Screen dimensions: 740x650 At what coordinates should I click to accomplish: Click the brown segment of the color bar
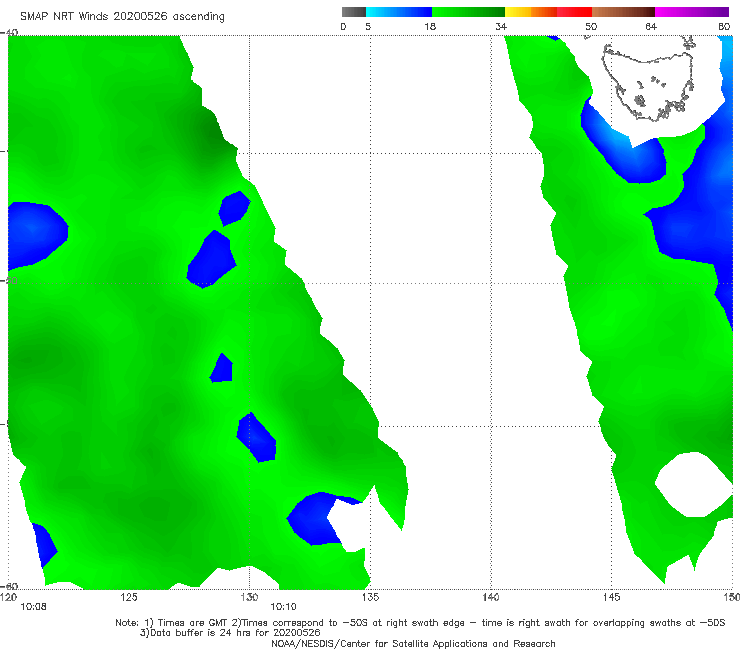click(x=623, y=12)
